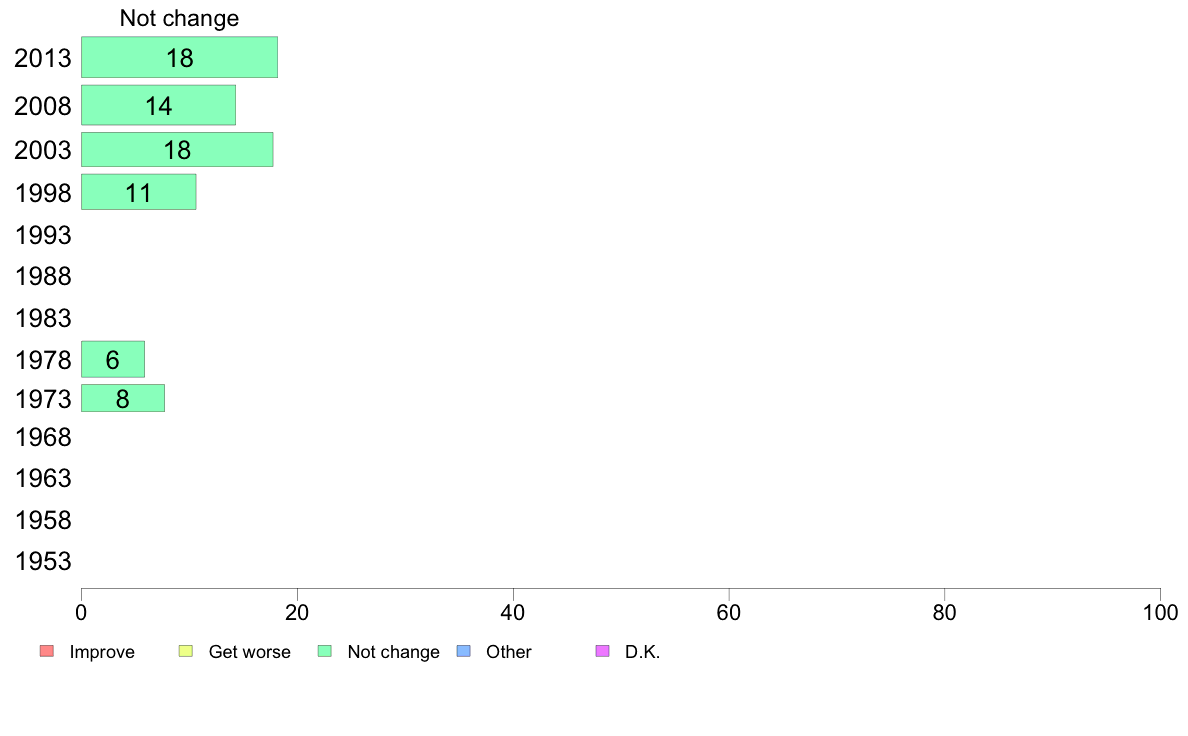
Task: Click the Improve legend text
Action: pyautogui.click(x=102, y=652)
